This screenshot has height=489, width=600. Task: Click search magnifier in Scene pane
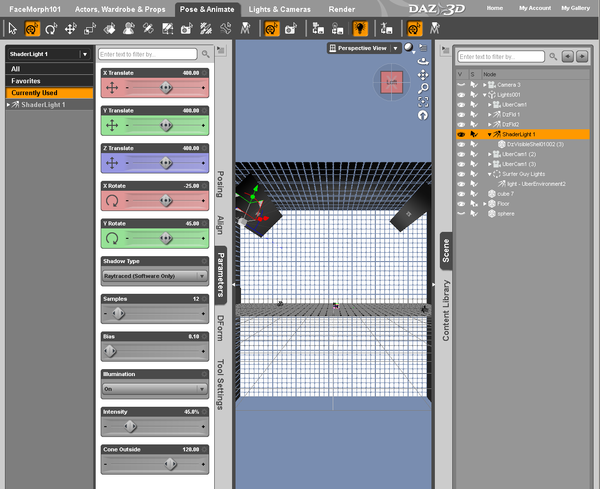pos(553,57)
